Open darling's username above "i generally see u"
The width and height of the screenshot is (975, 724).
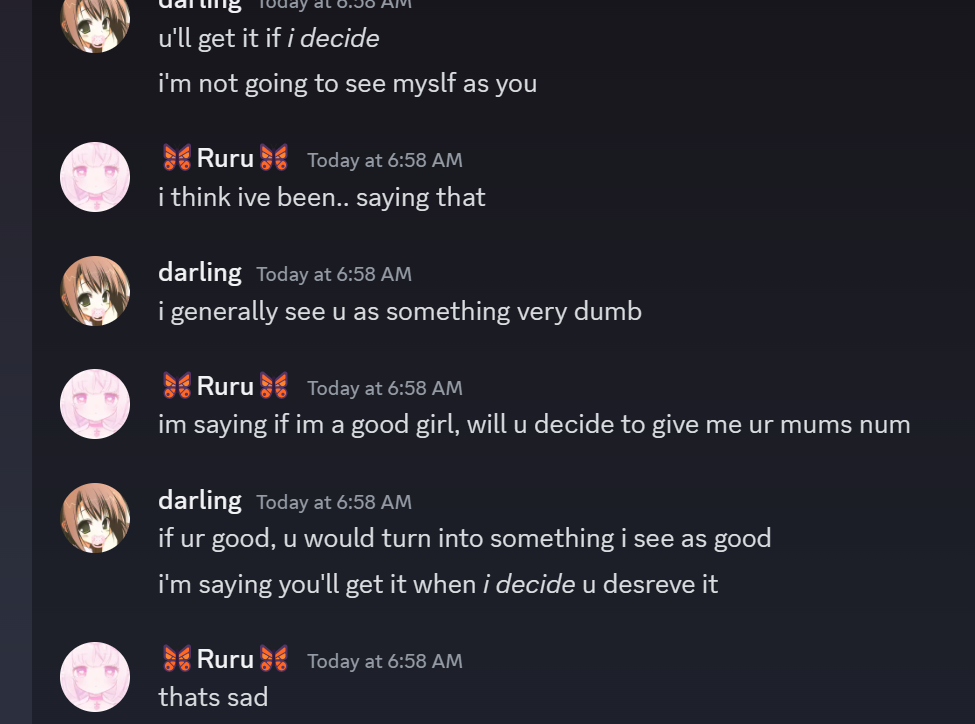(x=200, y=272)
